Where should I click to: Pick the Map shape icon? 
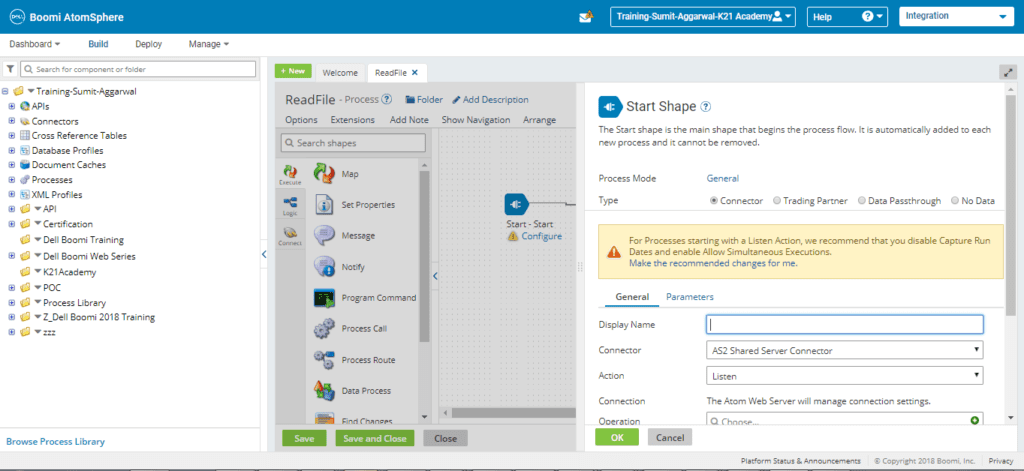tap(325, 174)
